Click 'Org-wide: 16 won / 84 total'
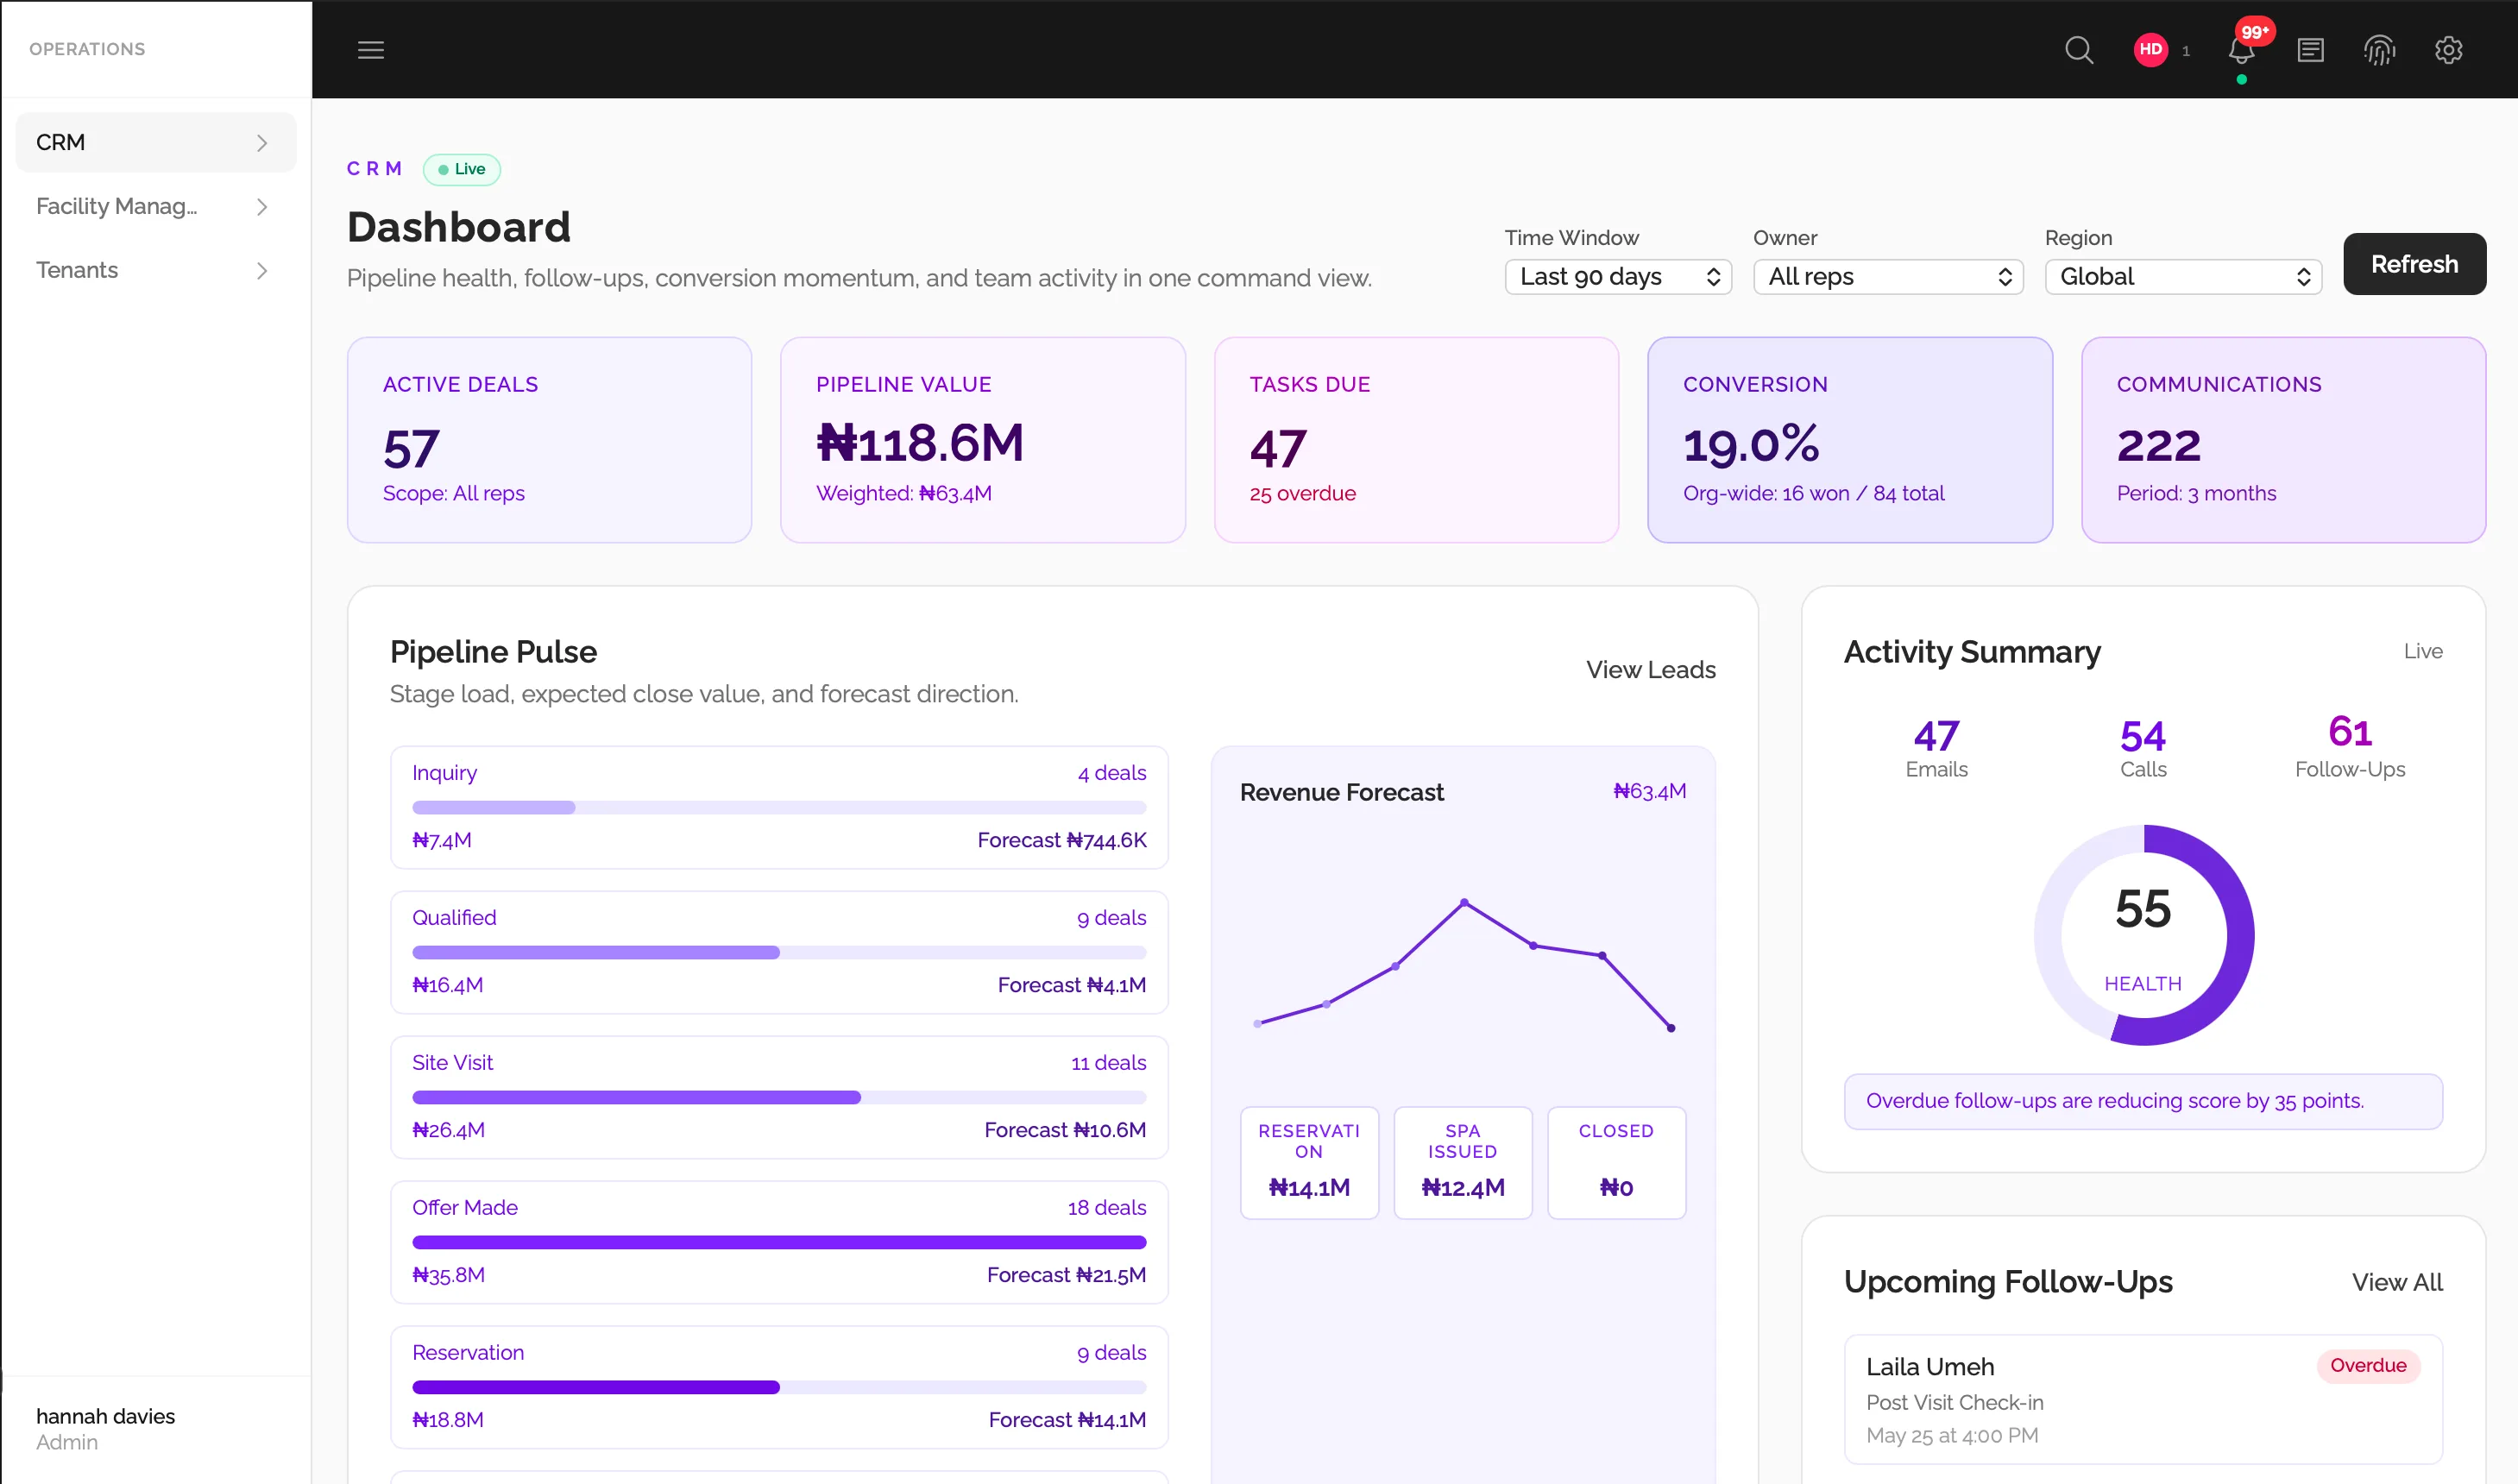This screenshot has height=1484, width=2518. pos(1813,493)
